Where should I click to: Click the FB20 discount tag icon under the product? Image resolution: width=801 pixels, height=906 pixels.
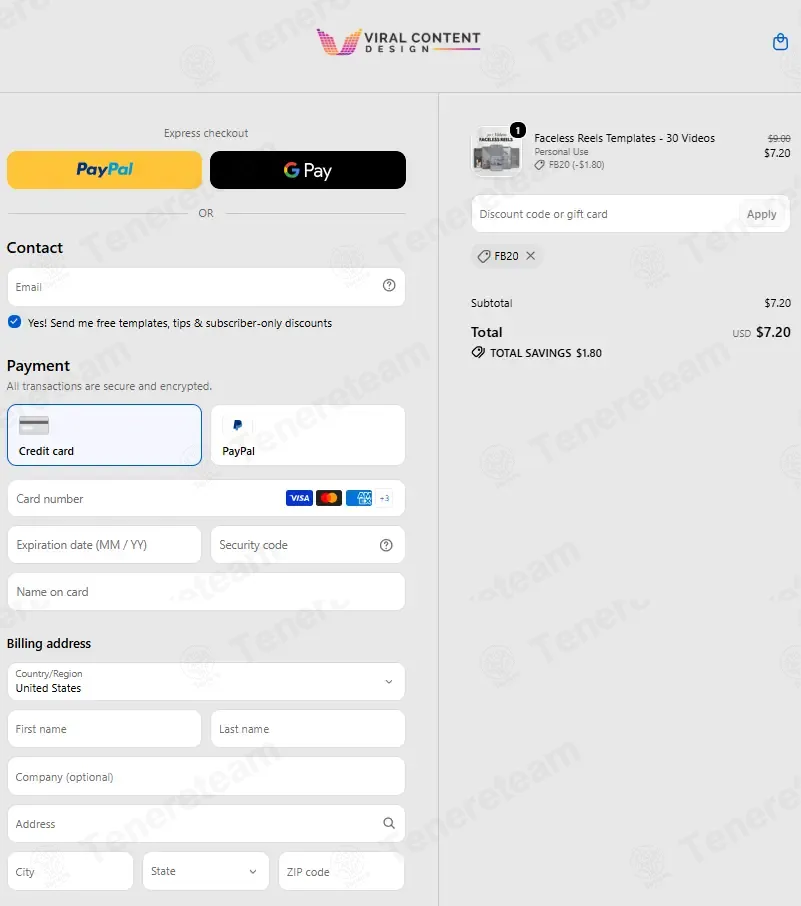pos(539,165)
